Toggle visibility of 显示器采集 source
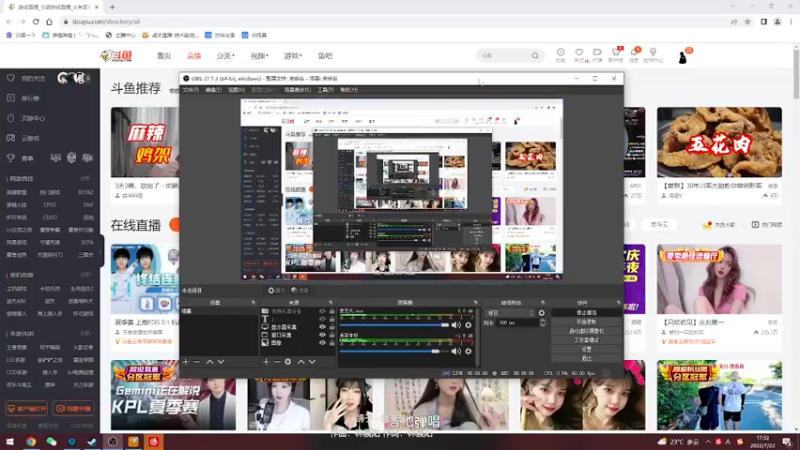The width and height of the screenshot is (800, 450). pyautogui.click(x=322, y=327)
